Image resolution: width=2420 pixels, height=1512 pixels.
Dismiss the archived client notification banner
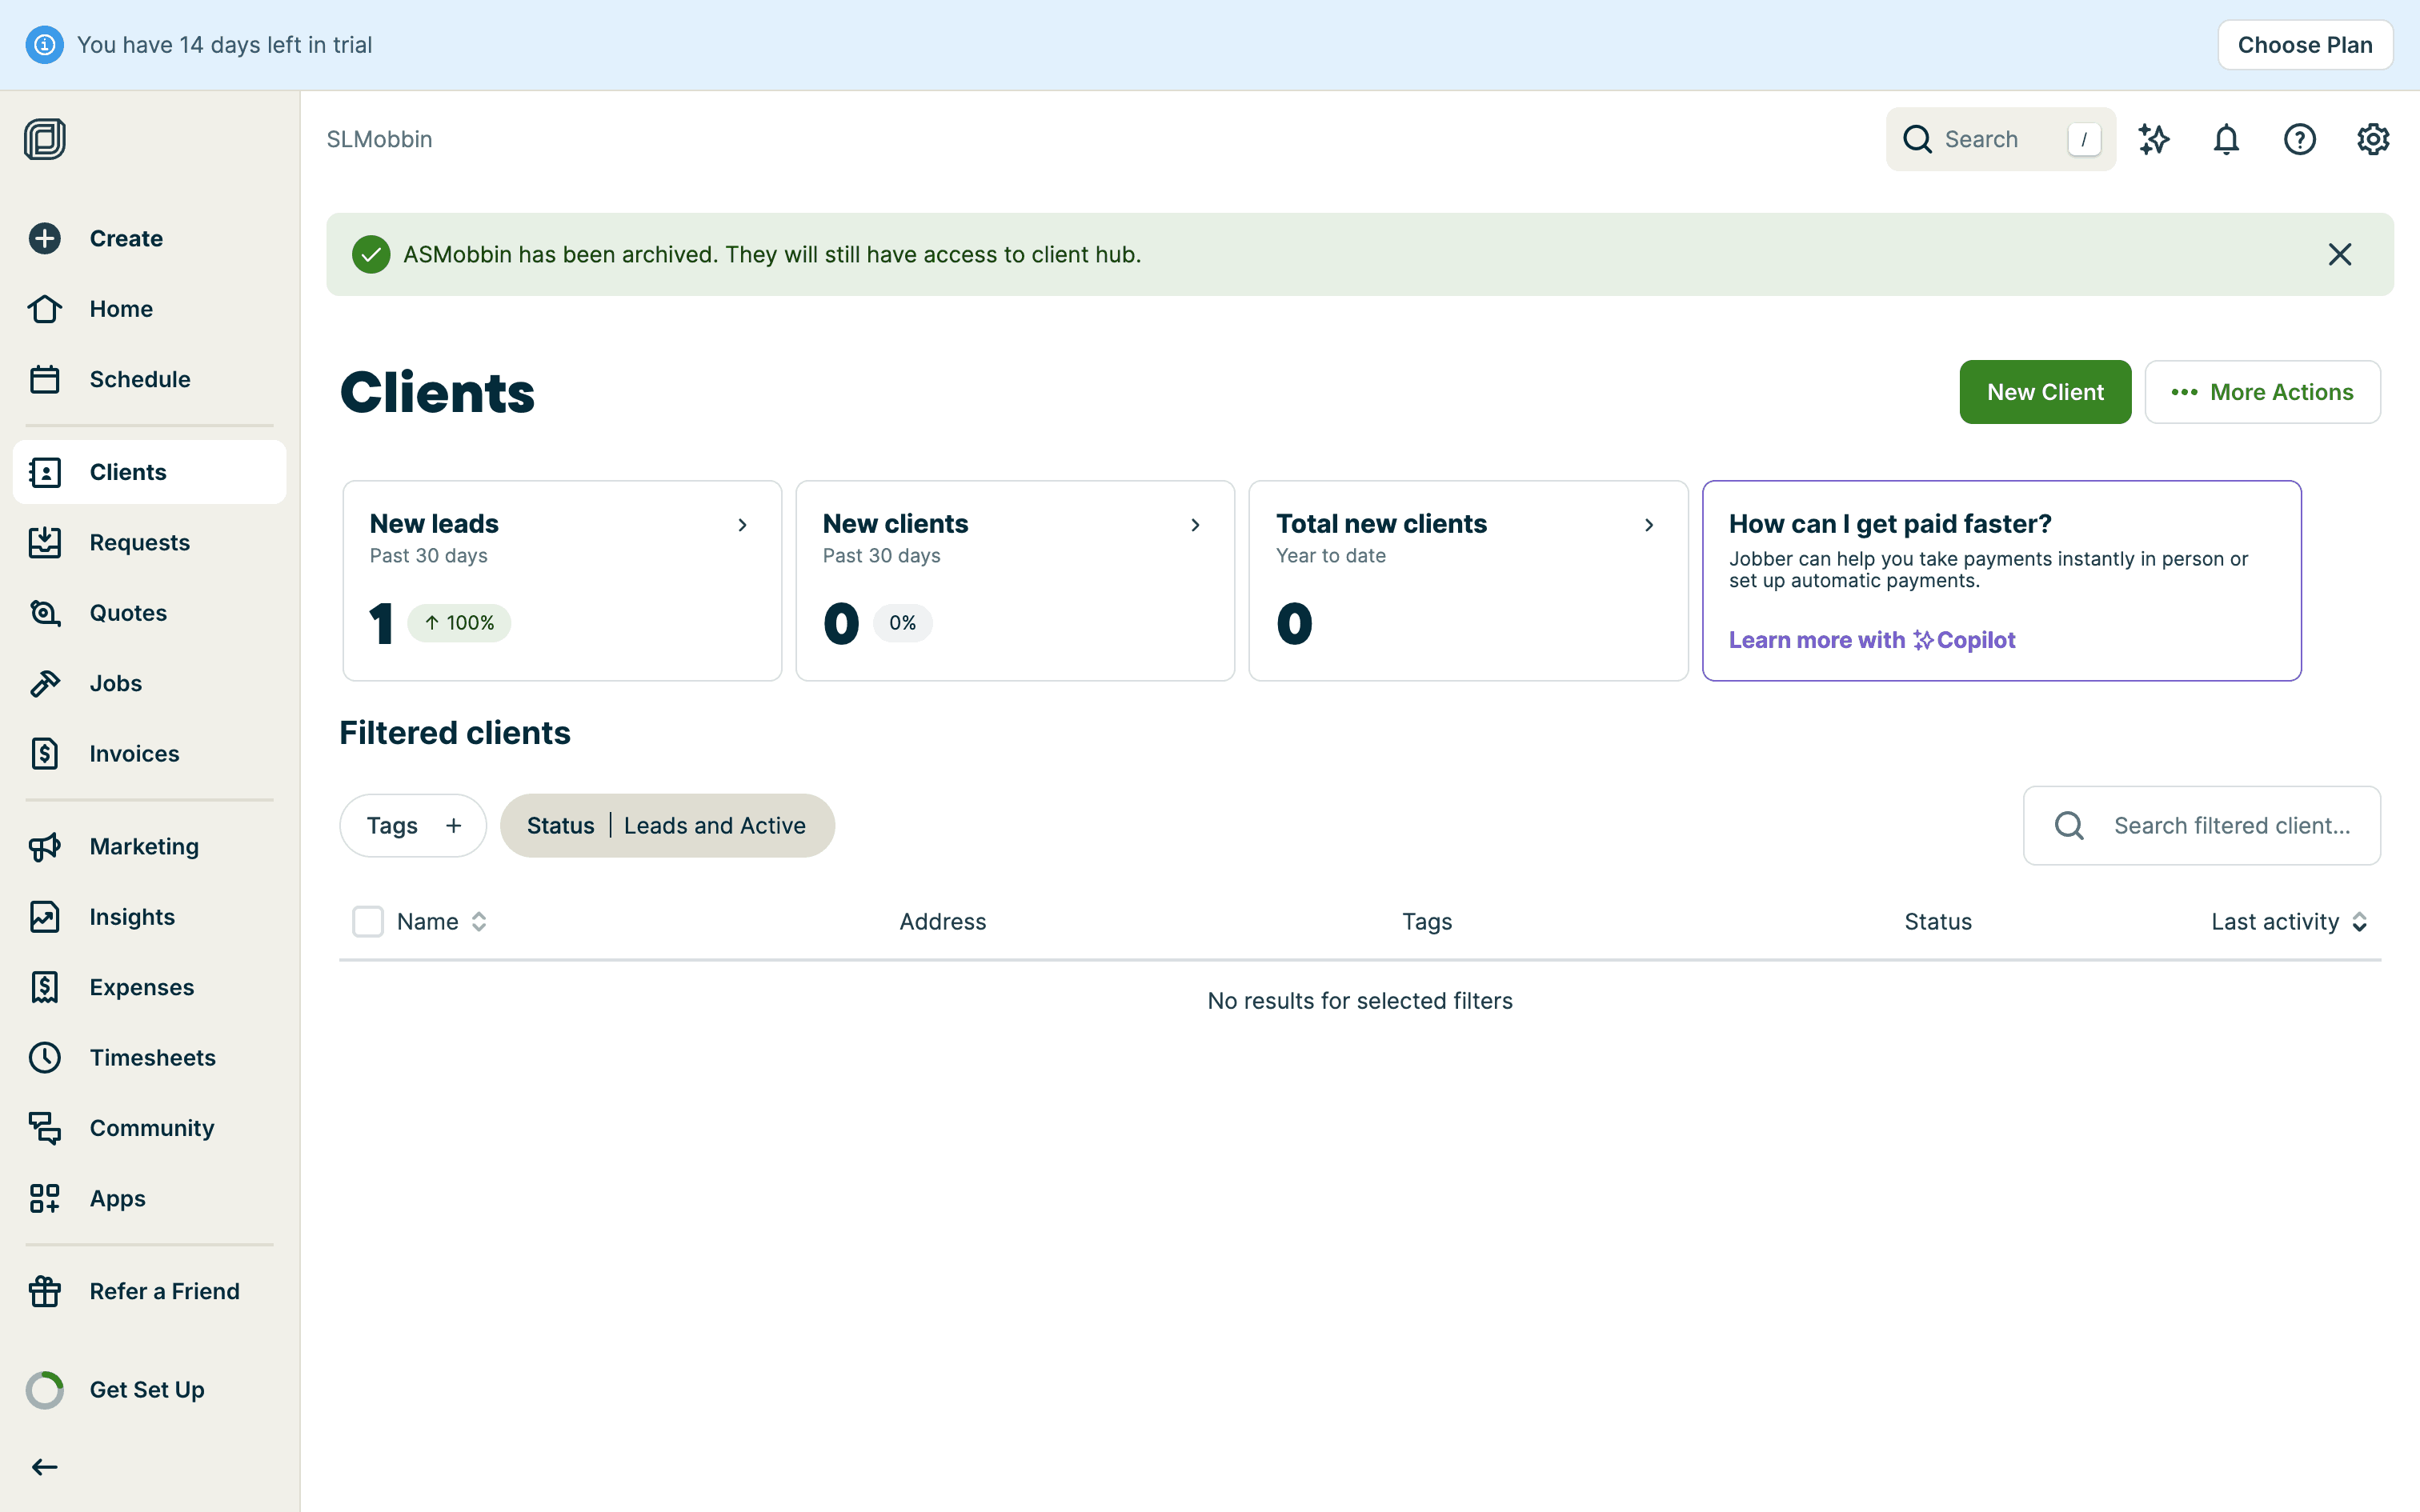(x=2339, y=254)
